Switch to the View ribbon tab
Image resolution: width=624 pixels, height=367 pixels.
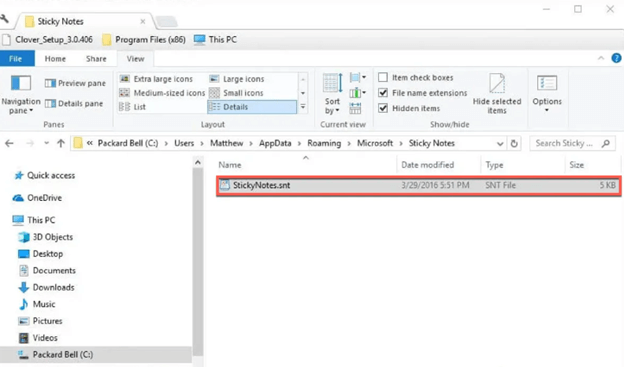pyautogui.click(x=136, y=59)
